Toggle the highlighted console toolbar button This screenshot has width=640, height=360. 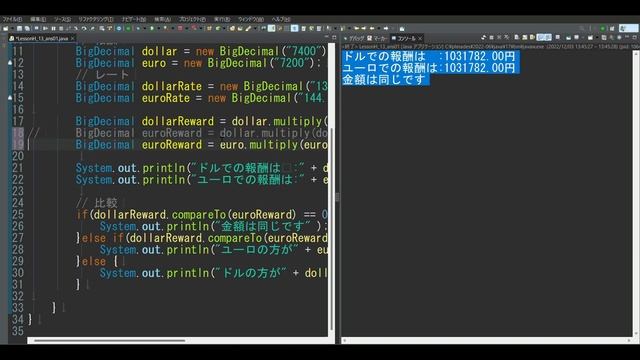pyautogui.click(x=544, y=38)
